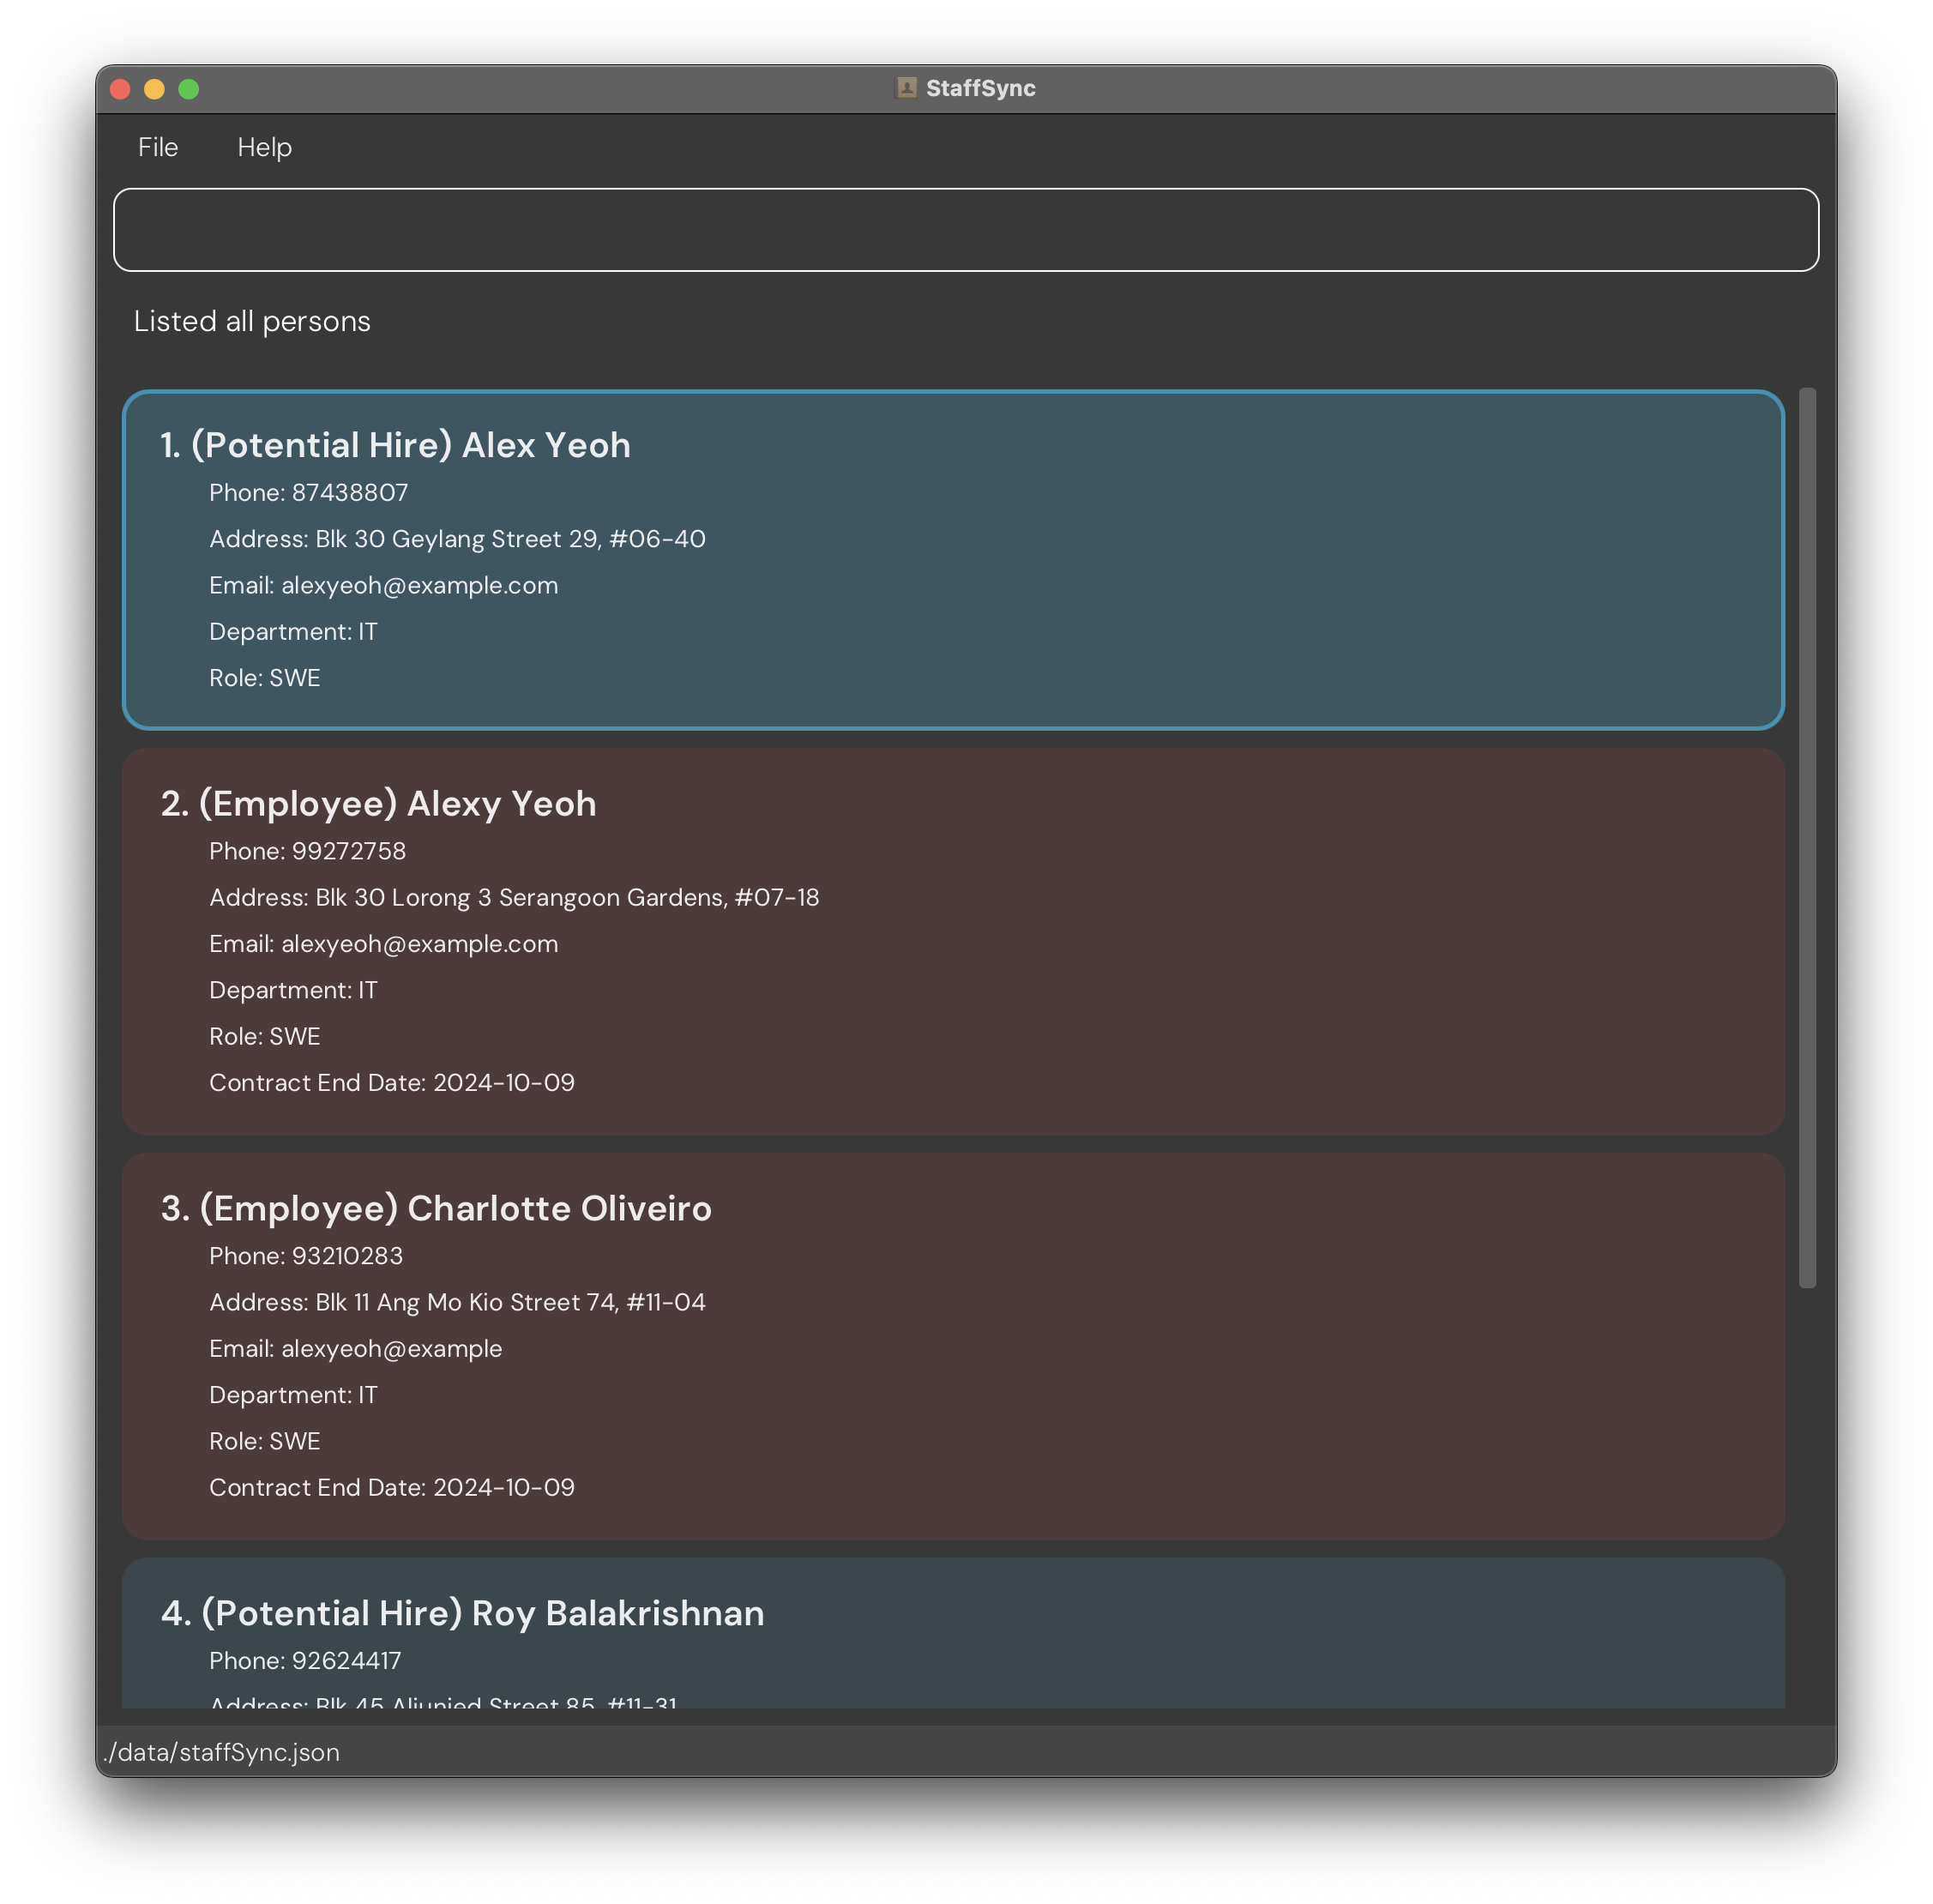Screen dimensions: 1933x1904
Task: Open the Help menu
Action: pos(264,147)
